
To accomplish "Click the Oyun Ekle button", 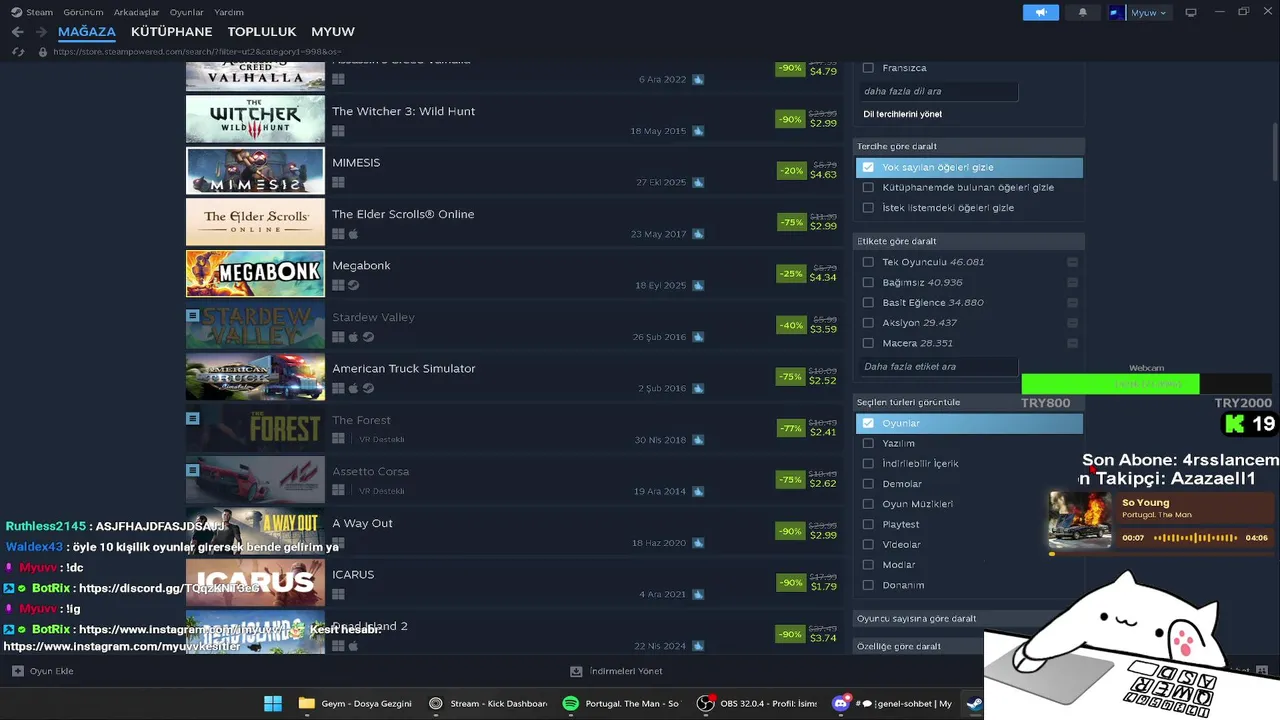I will click(43, 671).
